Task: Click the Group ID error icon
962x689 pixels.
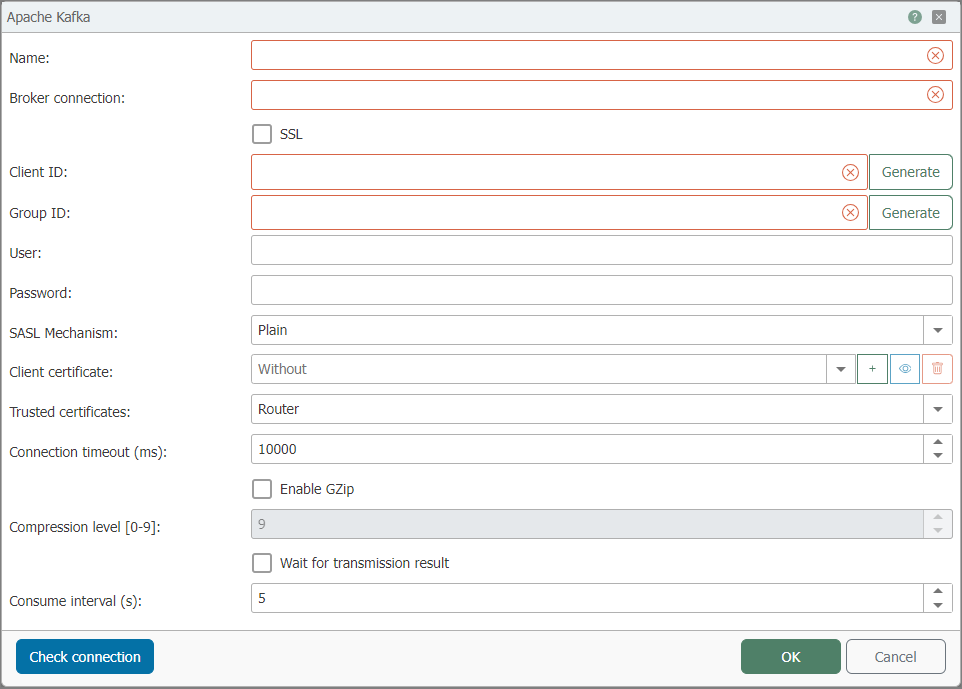Action: point(850,213)
